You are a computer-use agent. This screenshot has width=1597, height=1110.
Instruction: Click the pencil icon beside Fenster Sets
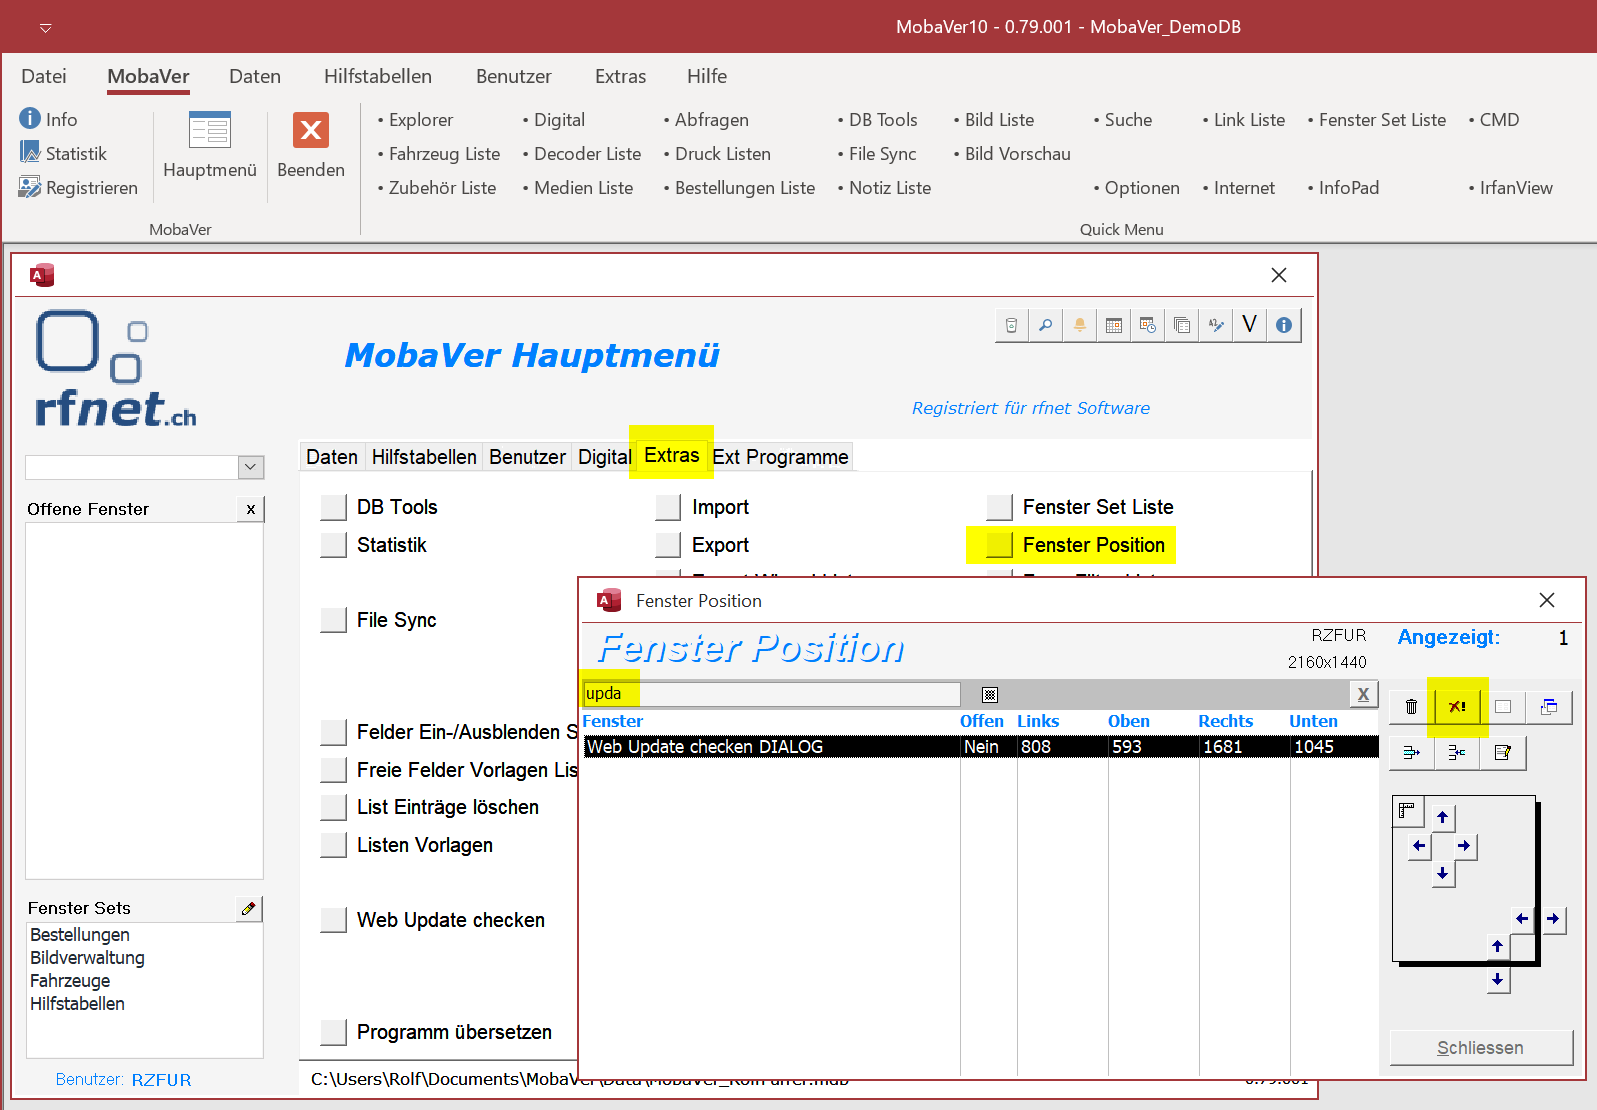pos(249,908)
